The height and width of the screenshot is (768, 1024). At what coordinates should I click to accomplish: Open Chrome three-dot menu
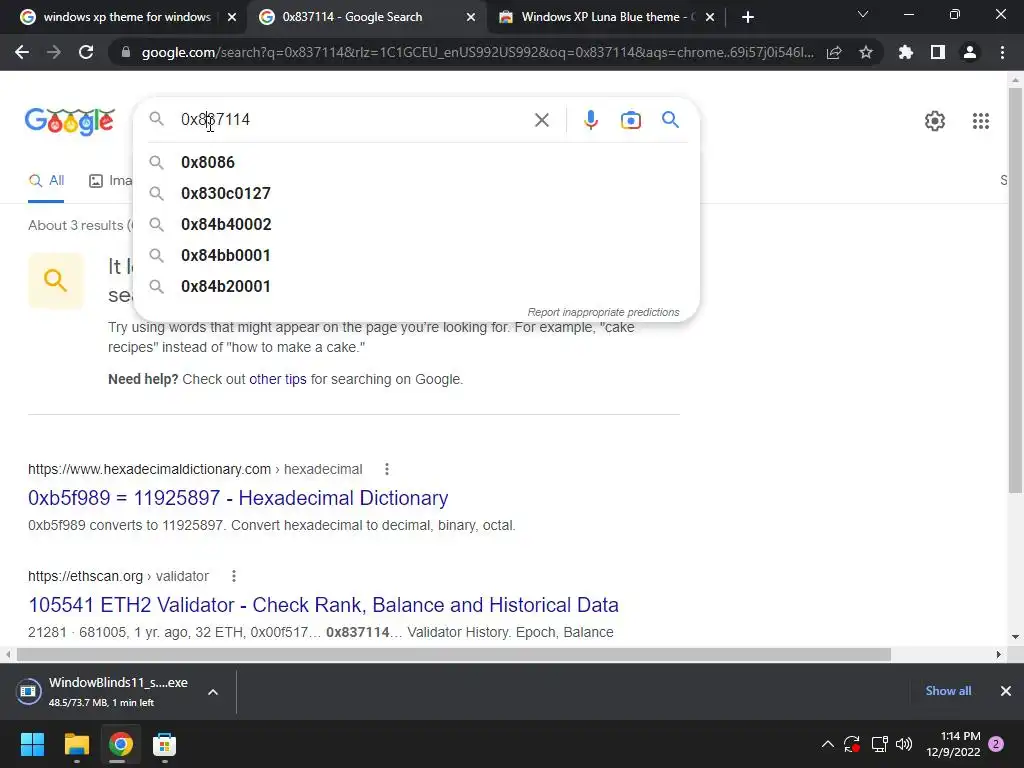[x=1002, y=52]
